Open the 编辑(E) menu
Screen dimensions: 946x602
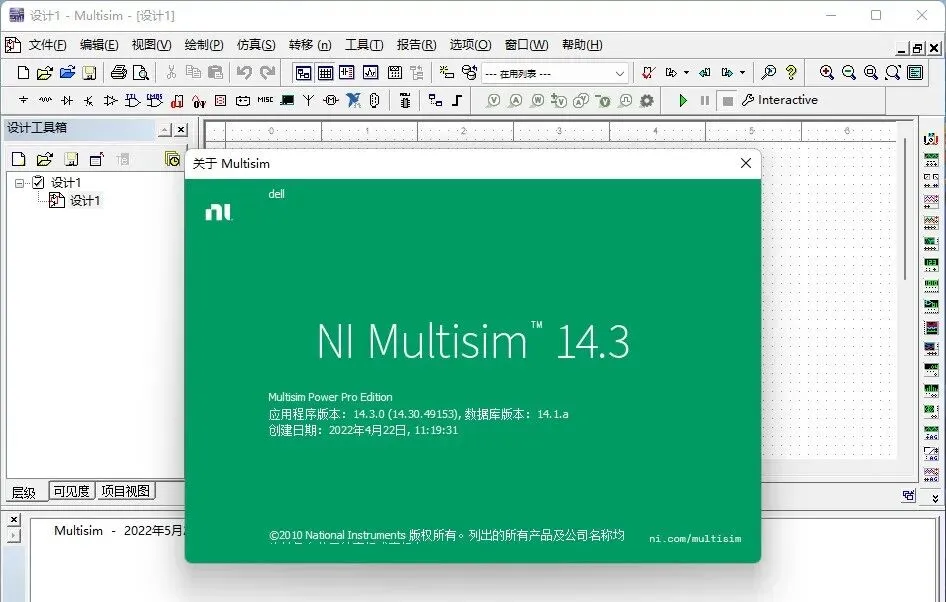[100, 45]
